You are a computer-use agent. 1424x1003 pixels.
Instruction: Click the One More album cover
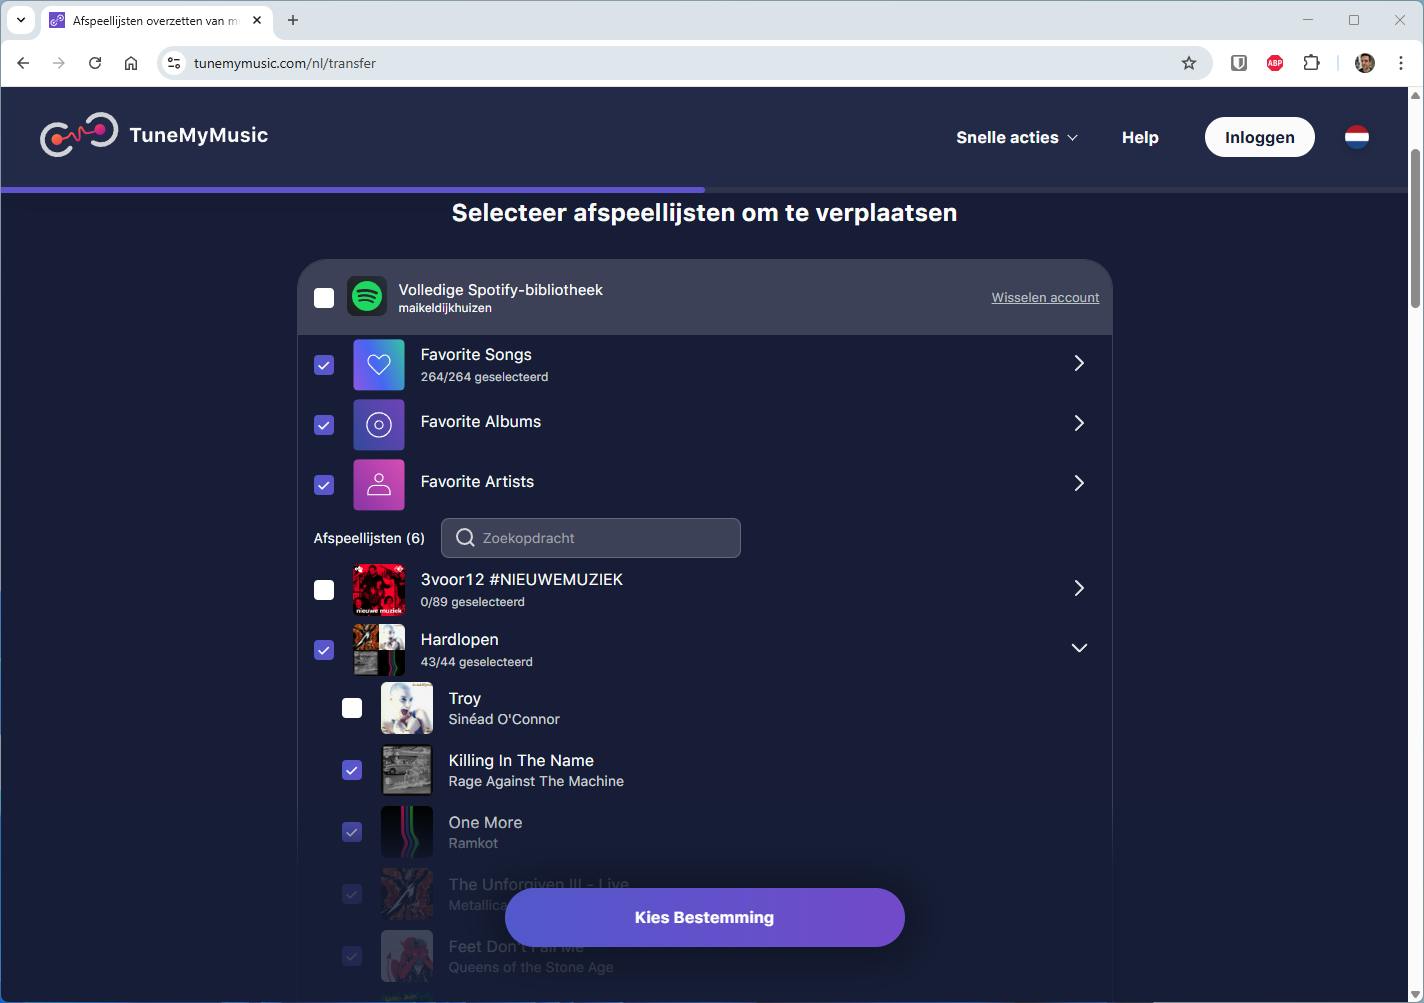(407, 832)
